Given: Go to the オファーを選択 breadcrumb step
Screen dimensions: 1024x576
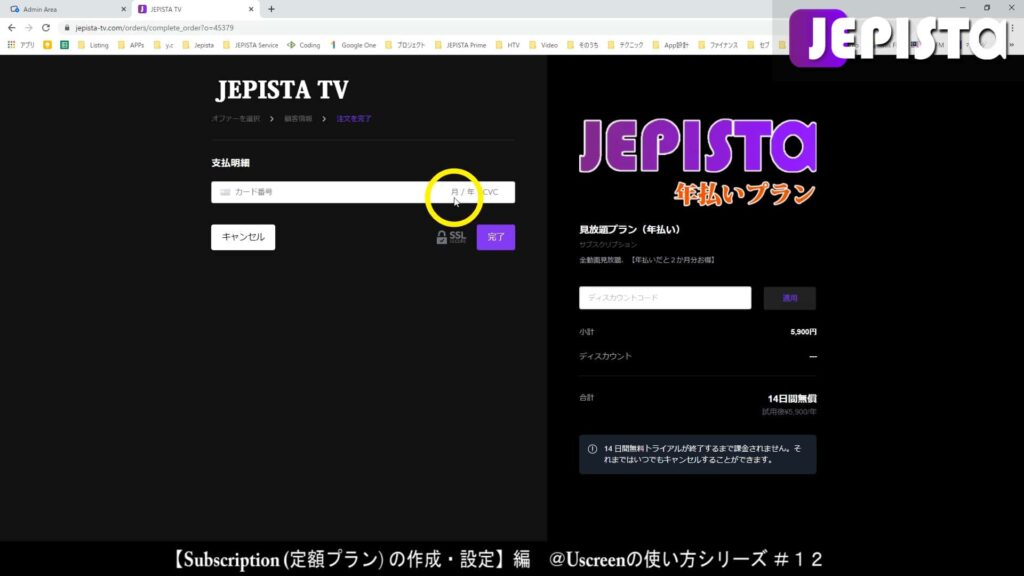Looking at the screenshot, I should pos(236,119).
